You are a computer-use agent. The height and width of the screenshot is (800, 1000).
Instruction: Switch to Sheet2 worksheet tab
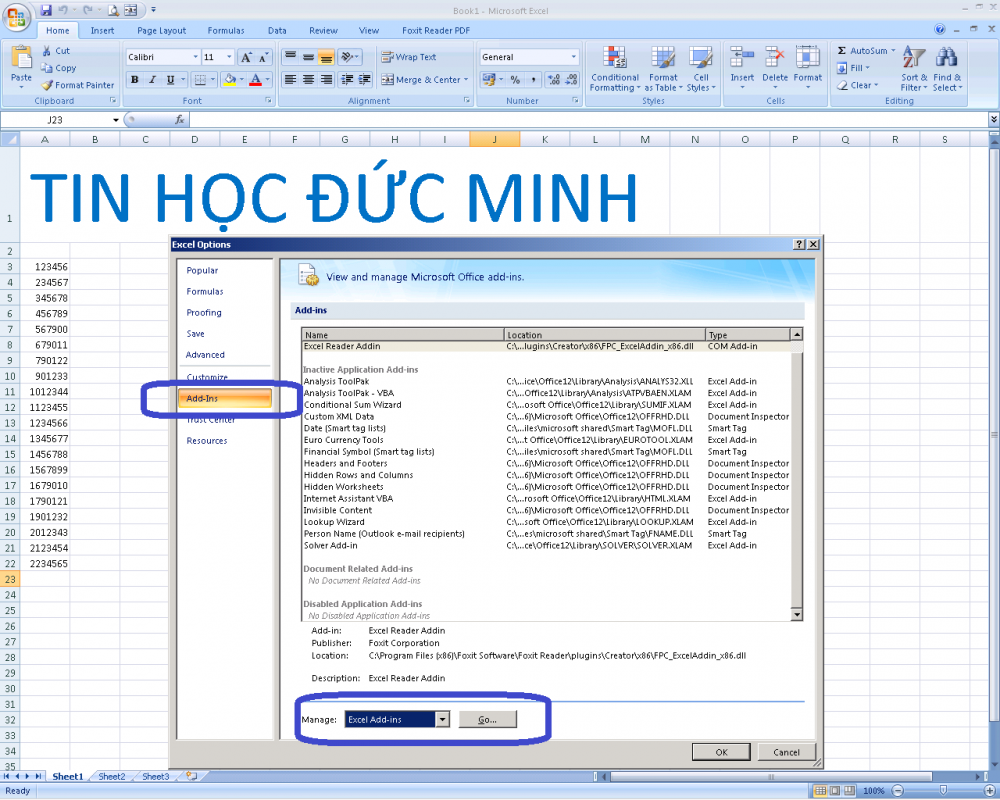click(112, 776)
